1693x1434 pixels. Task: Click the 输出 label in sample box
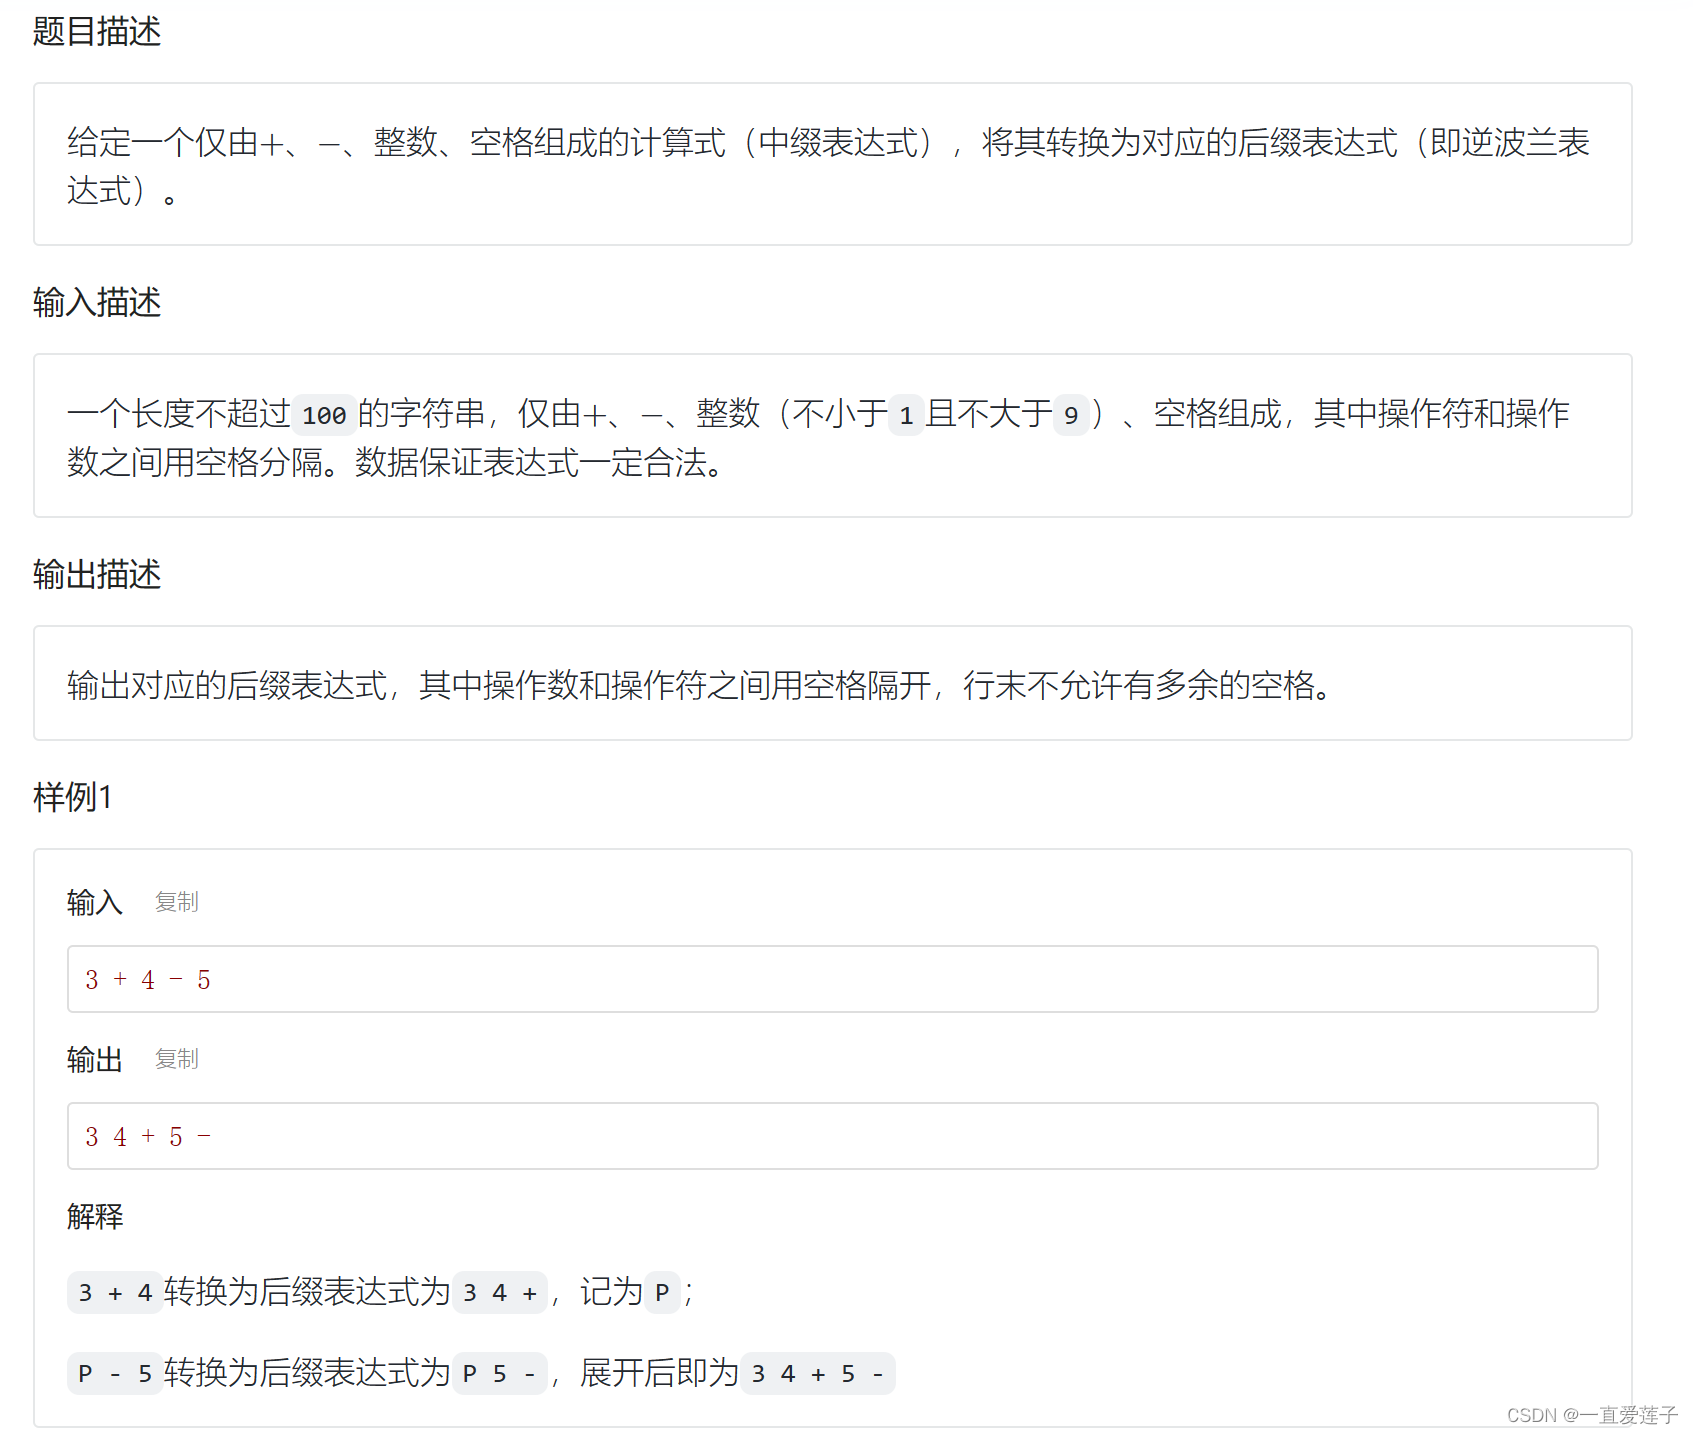click(x=95, y=1059)
